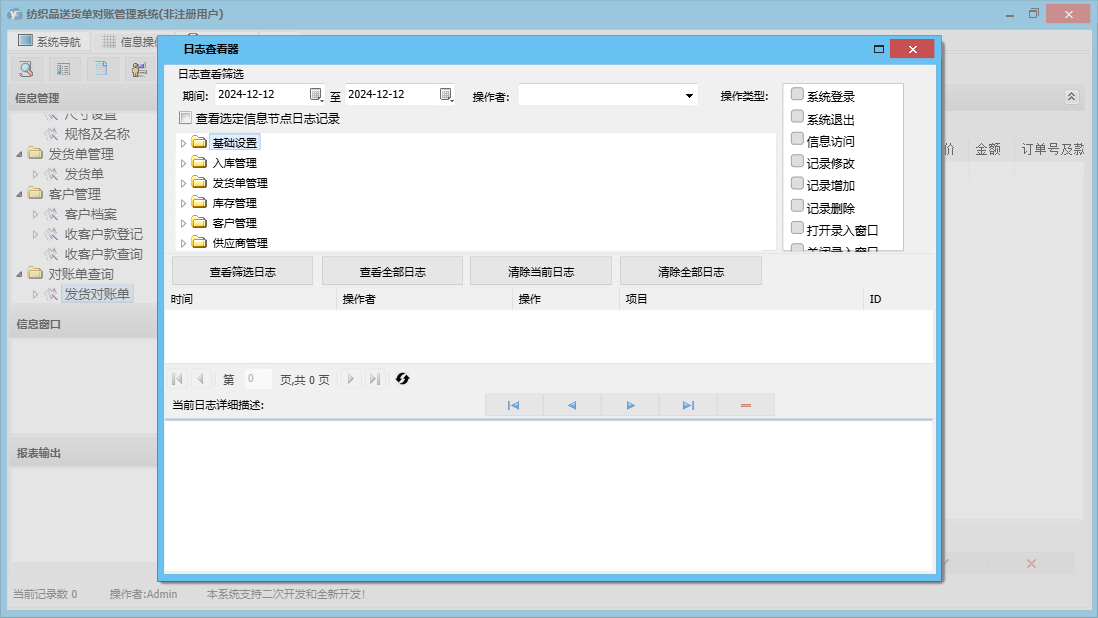
Task: Check the 信息访问 operation type
Action: click(x=797, y=139)
